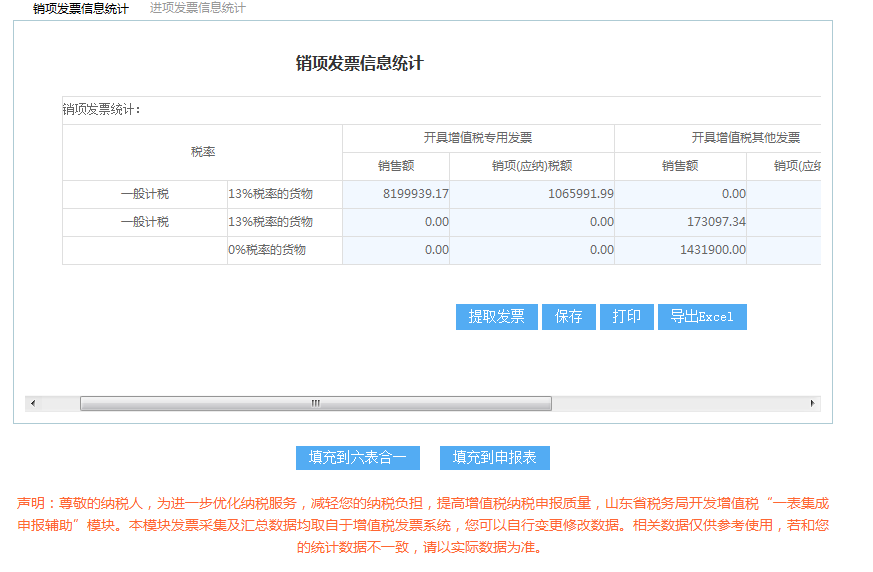Screen dimensions: 873x572
Task: Click the 销项(应纳)税额 header under 专用发票
Action: tap(532, 166)
